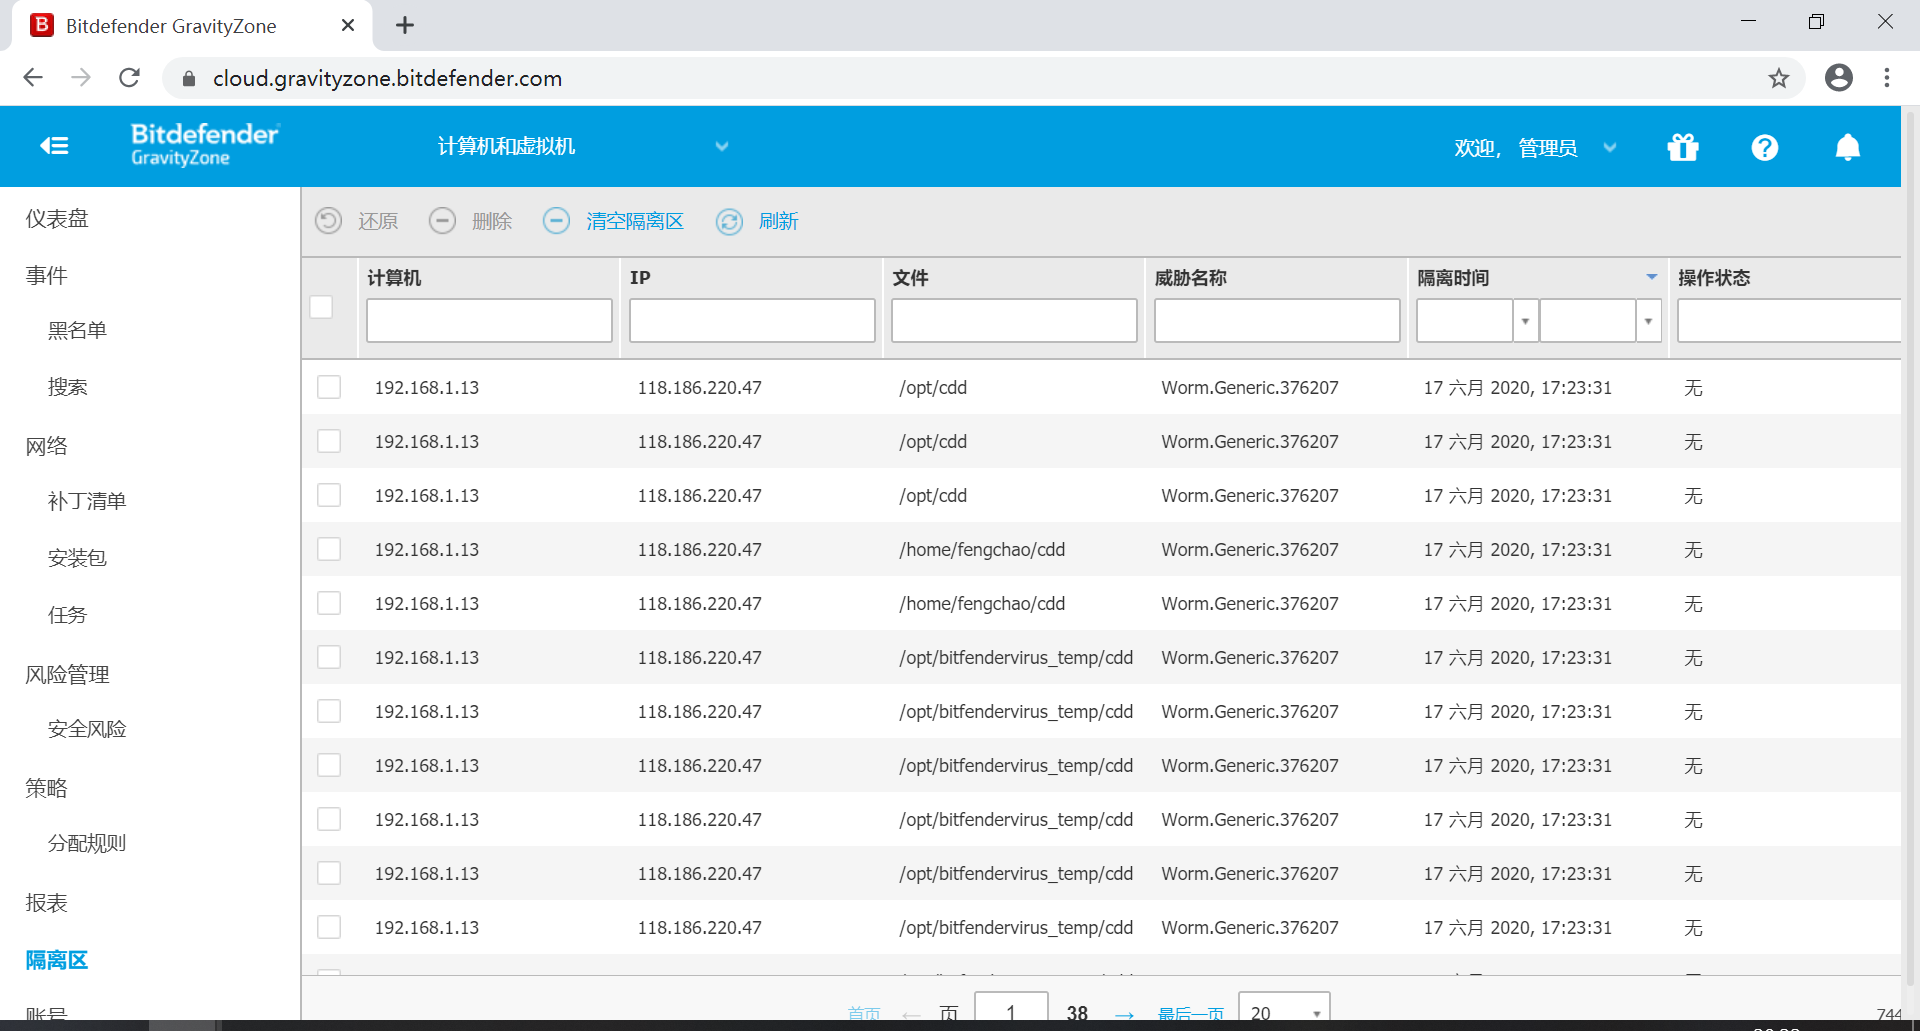1920x1031 pixels.
Task: Click the restore (还原) icon
Action: (329, 221)
